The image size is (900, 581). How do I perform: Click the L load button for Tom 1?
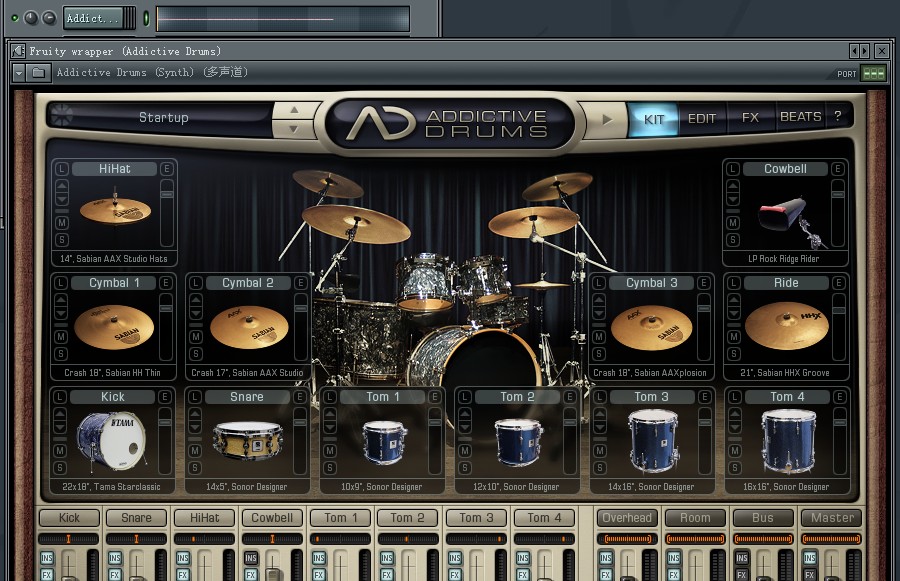[330, 397]
